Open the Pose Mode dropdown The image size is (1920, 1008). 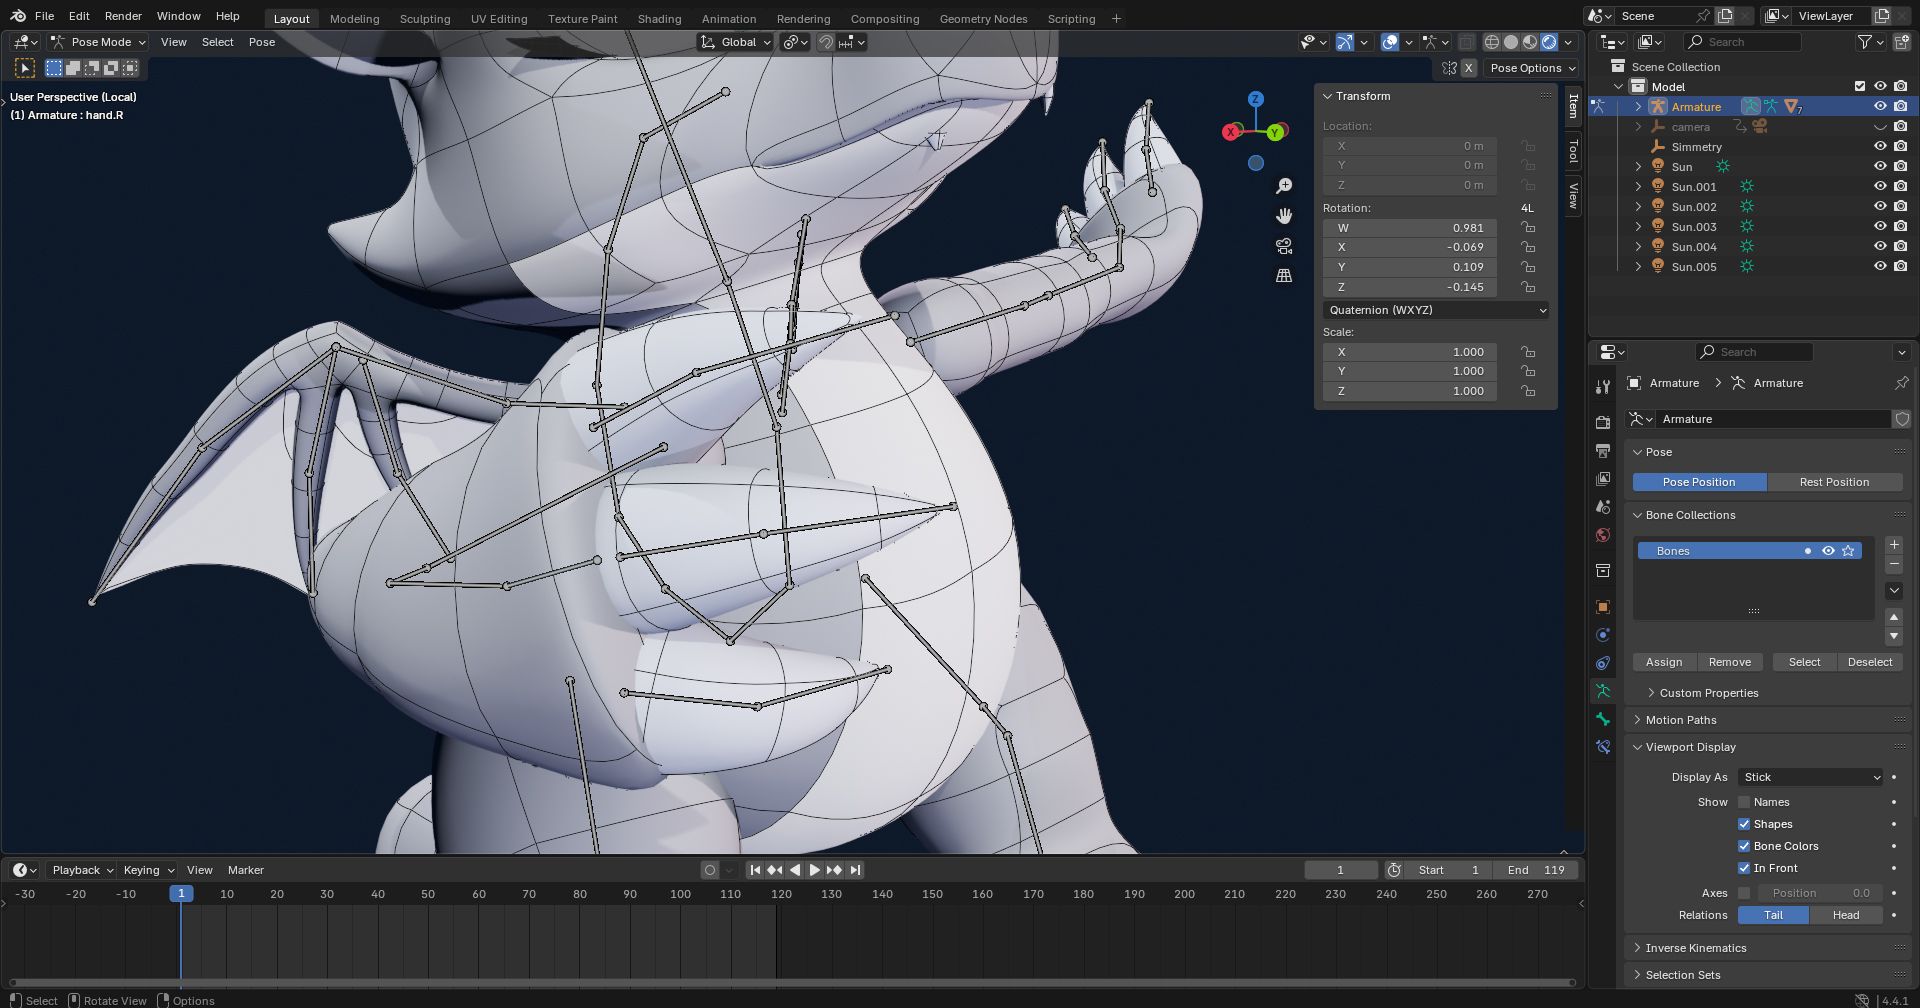coord(98,42)
